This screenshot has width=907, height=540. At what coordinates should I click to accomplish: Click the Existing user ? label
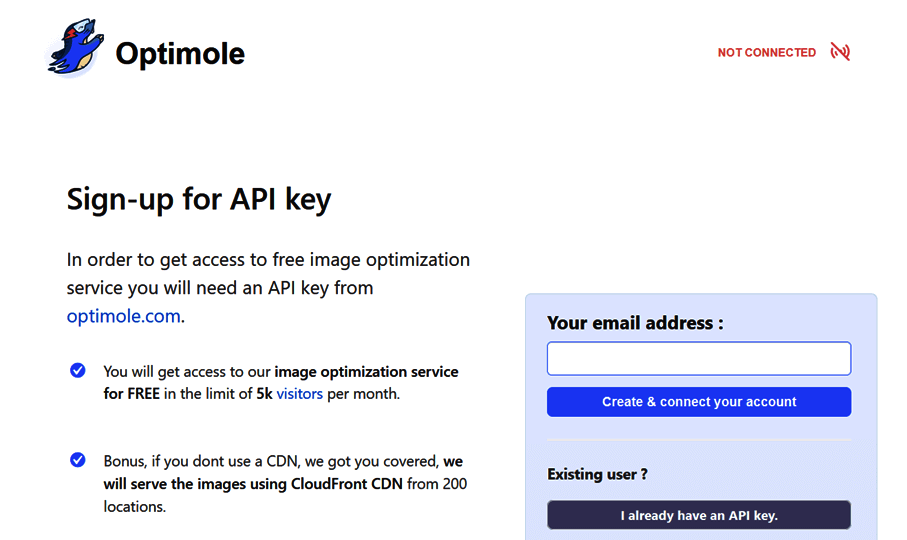[597, 474]
